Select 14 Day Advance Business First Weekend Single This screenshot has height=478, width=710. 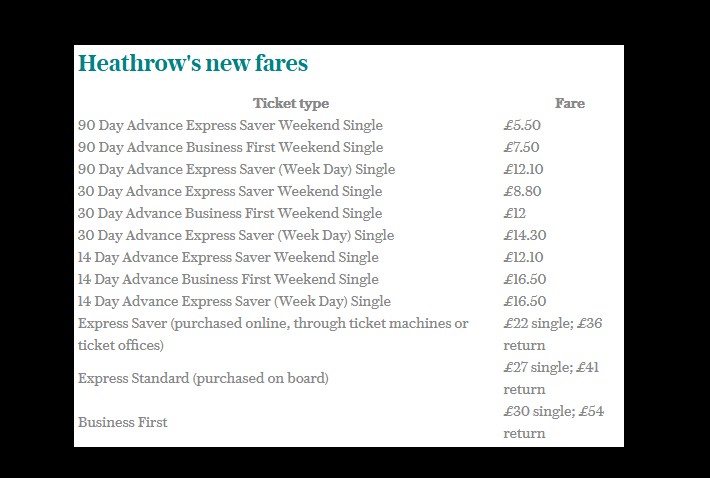click(228, 279)
